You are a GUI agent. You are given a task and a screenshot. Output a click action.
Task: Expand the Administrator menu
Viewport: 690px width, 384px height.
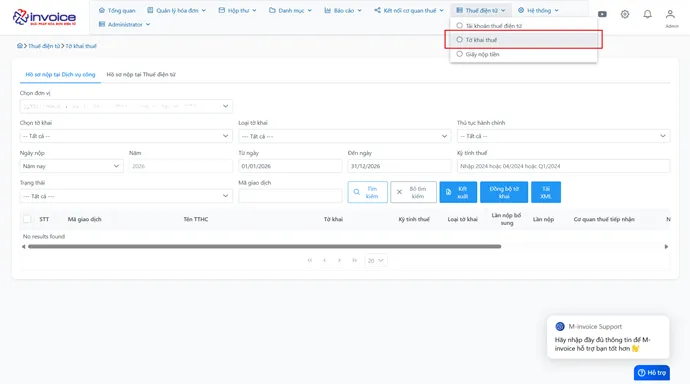pyautogui.click(x=125, y=24)
